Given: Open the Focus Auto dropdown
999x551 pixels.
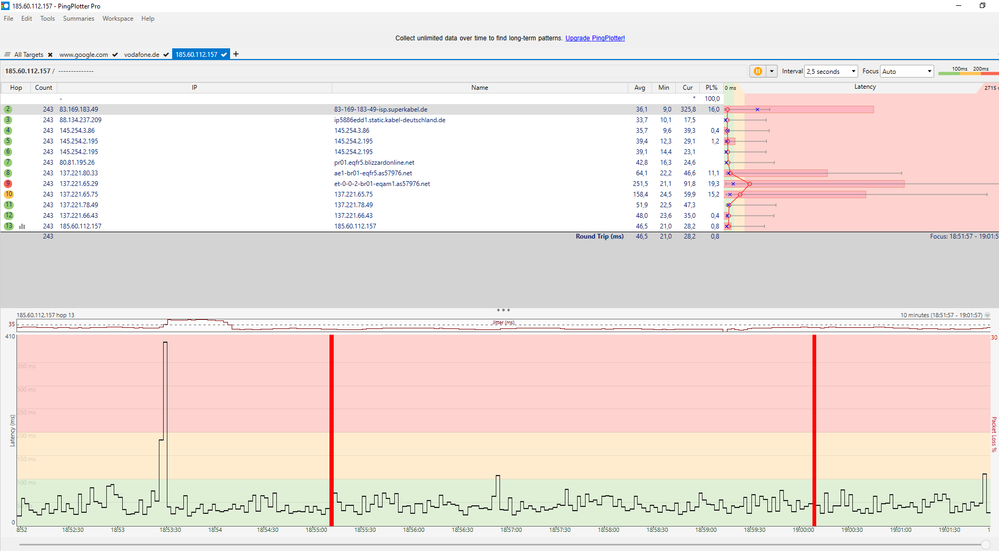Looking at the screenshot, I should (x=907, y=71).
